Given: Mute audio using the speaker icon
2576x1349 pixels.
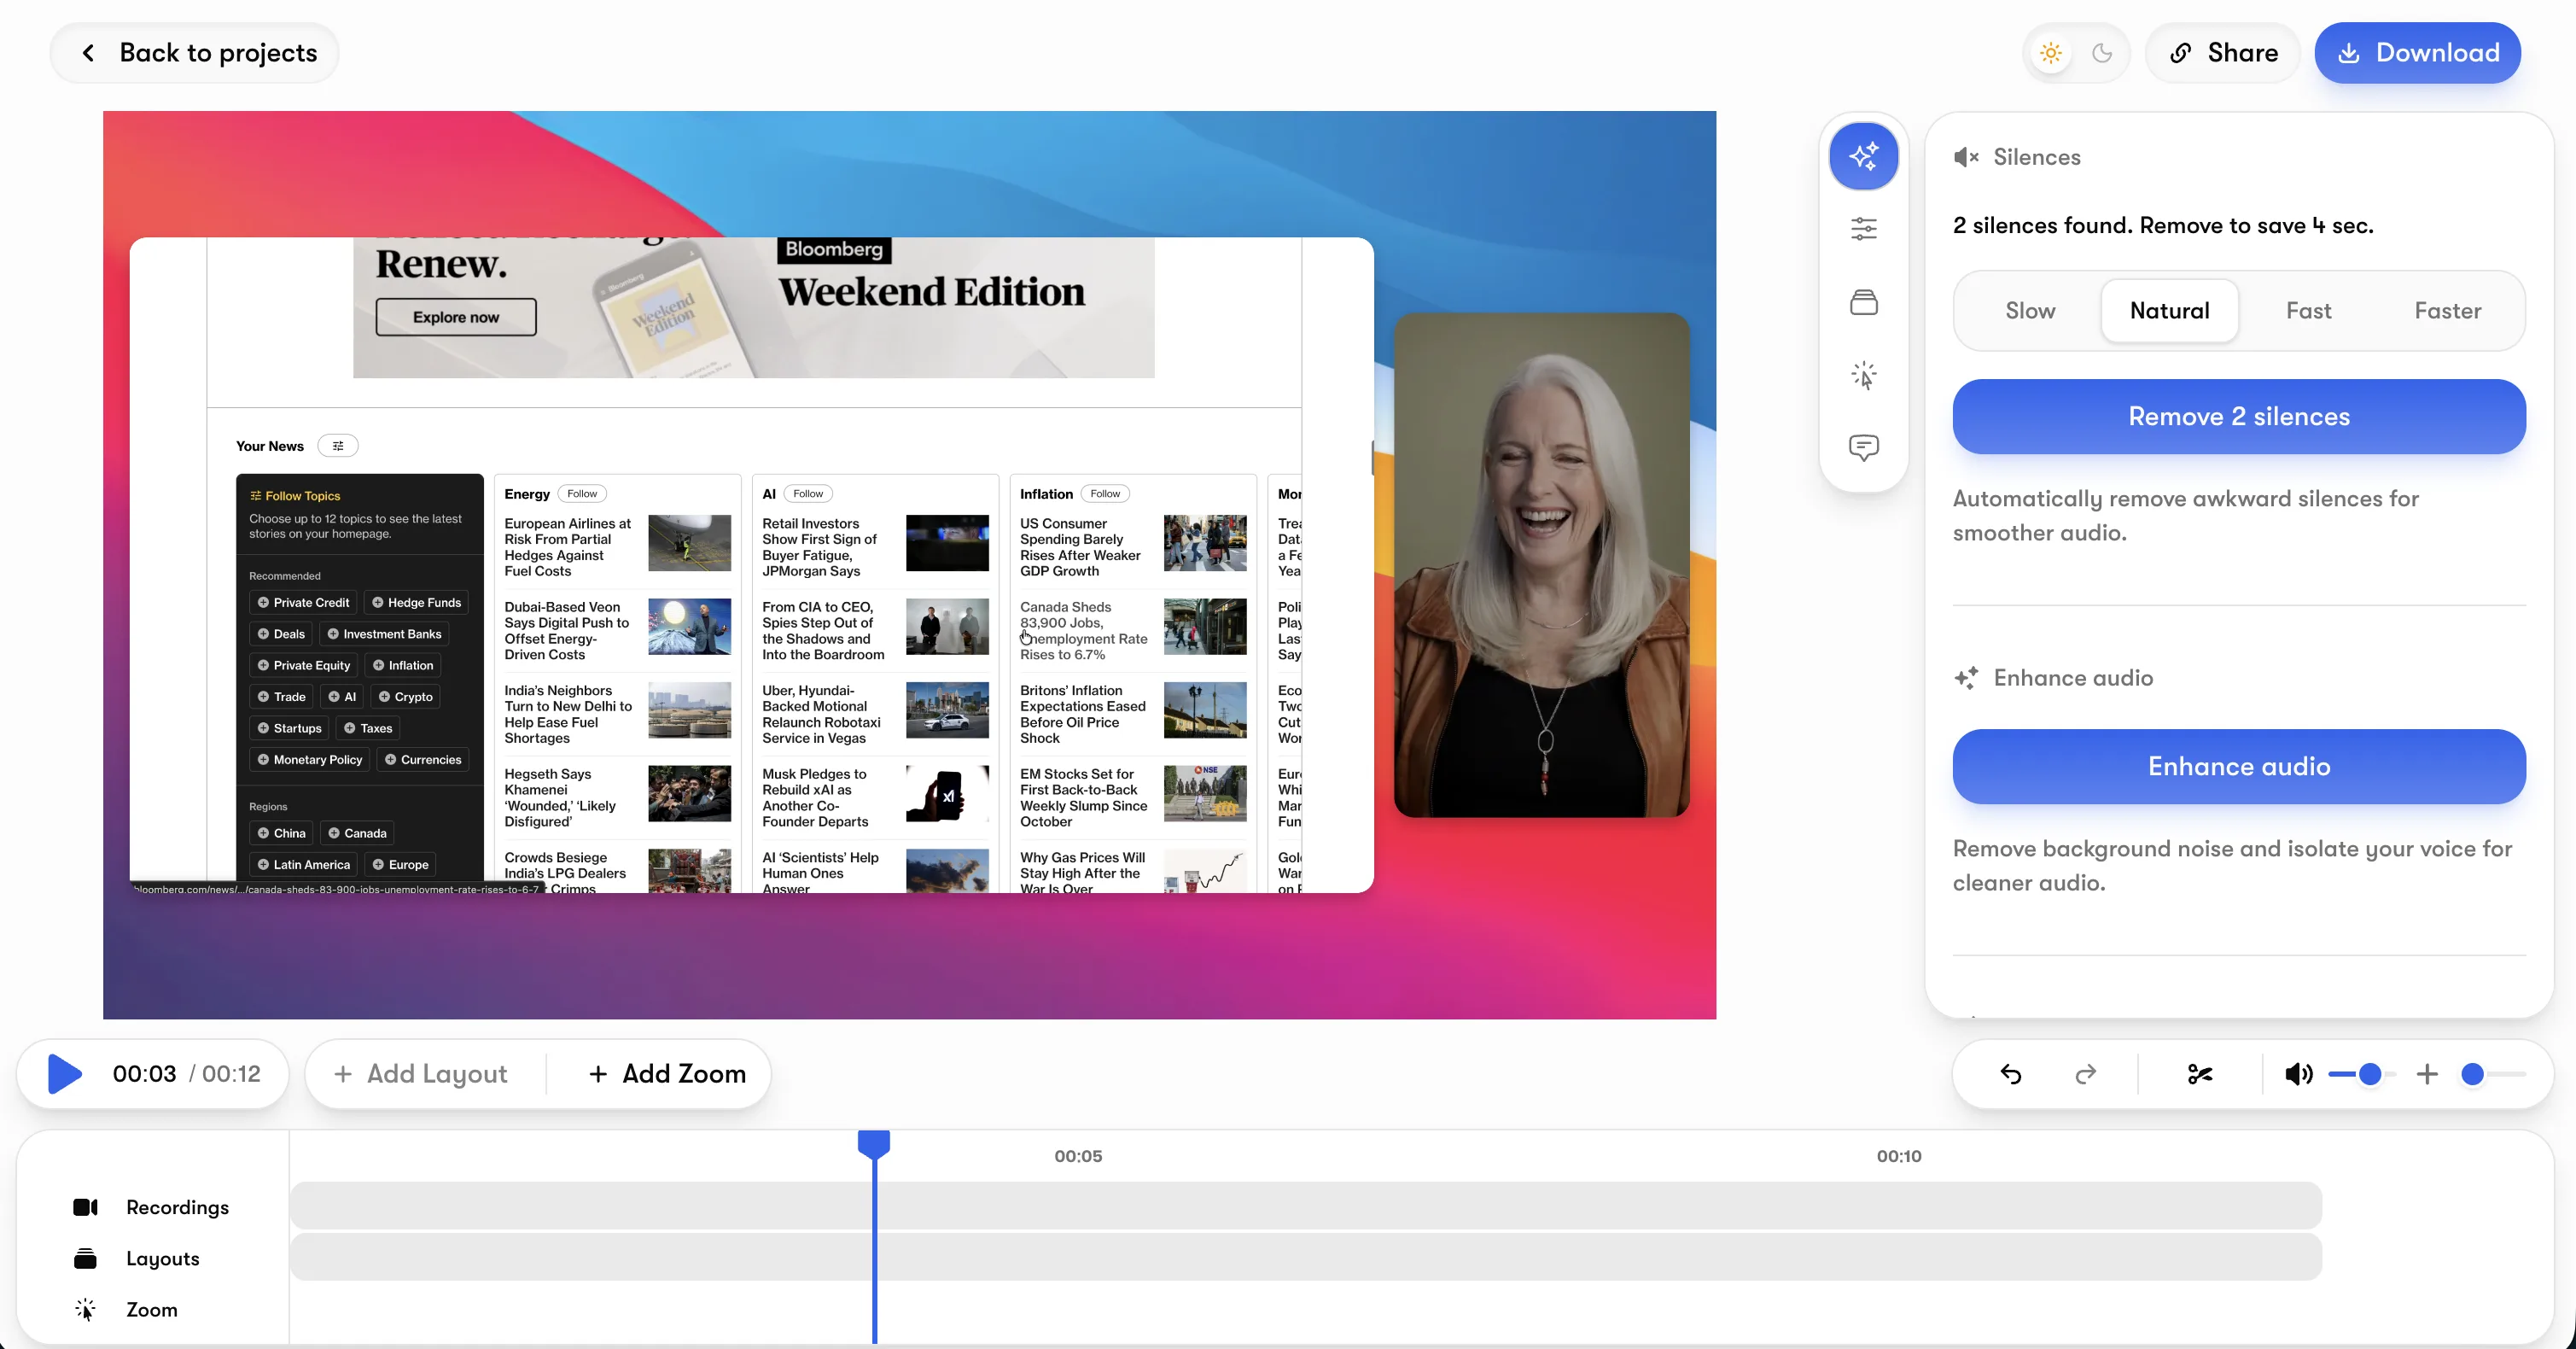Looking at the screenshot, I should 2298,1074.
